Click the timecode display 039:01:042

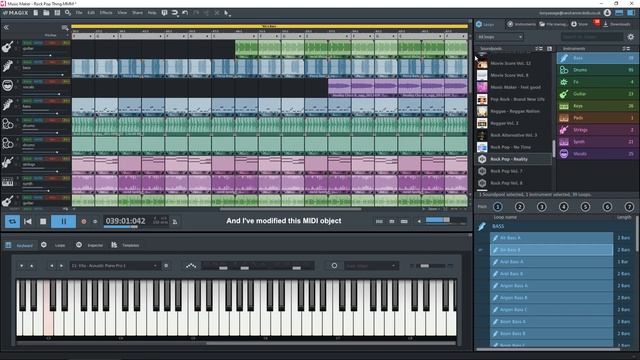click(125, 221)
